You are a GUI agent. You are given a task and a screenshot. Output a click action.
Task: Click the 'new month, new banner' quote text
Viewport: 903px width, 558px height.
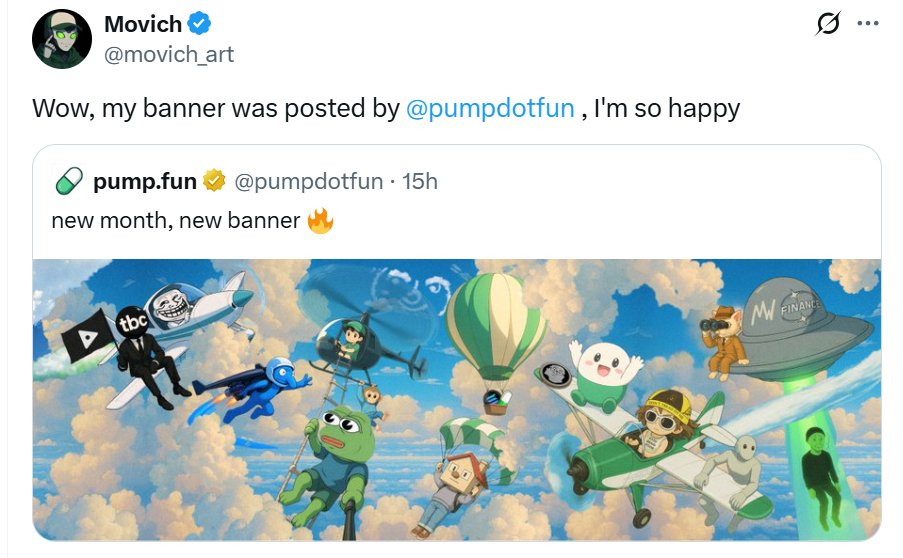coord(176,220)
